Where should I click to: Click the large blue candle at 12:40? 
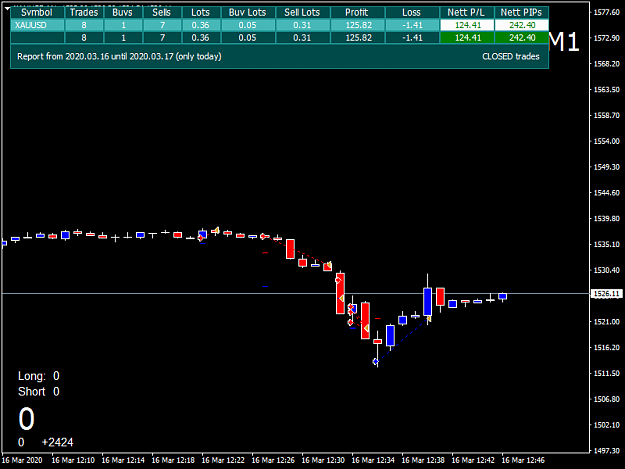427,302
